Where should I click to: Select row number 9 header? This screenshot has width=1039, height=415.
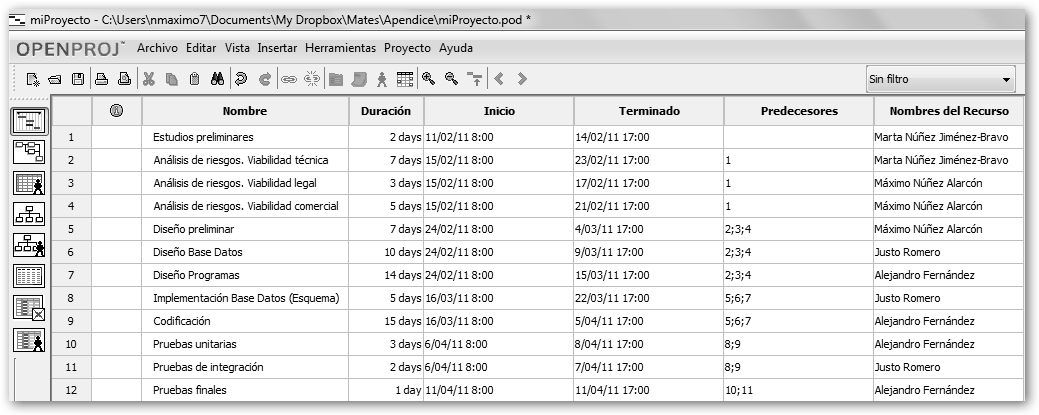point(71,321)
